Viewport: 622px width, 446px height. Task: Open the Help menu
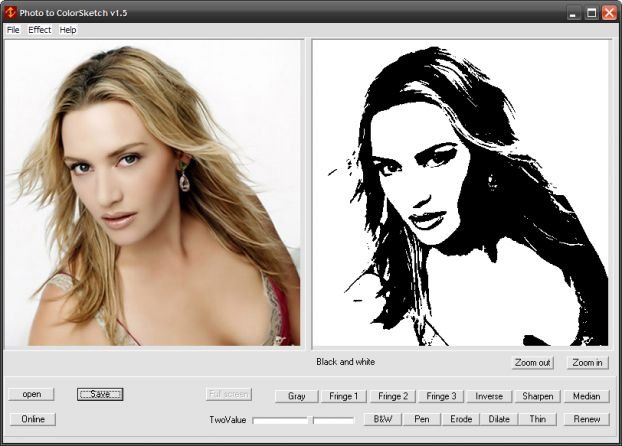(x=68, y=30)
